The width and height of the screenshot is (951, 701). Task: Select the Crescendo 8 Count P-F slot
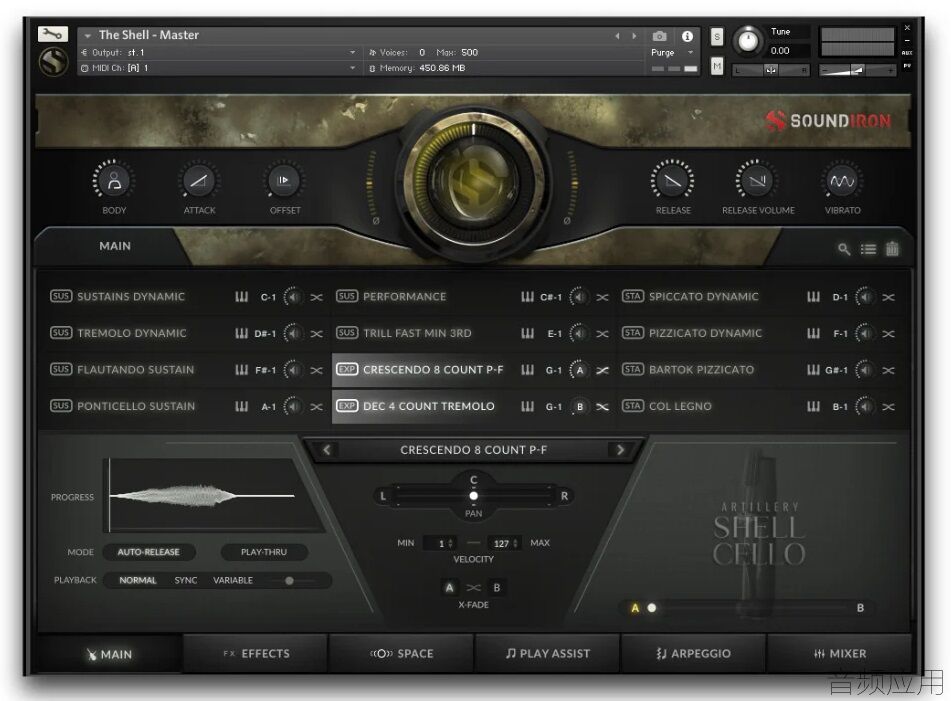coord(433,370)
